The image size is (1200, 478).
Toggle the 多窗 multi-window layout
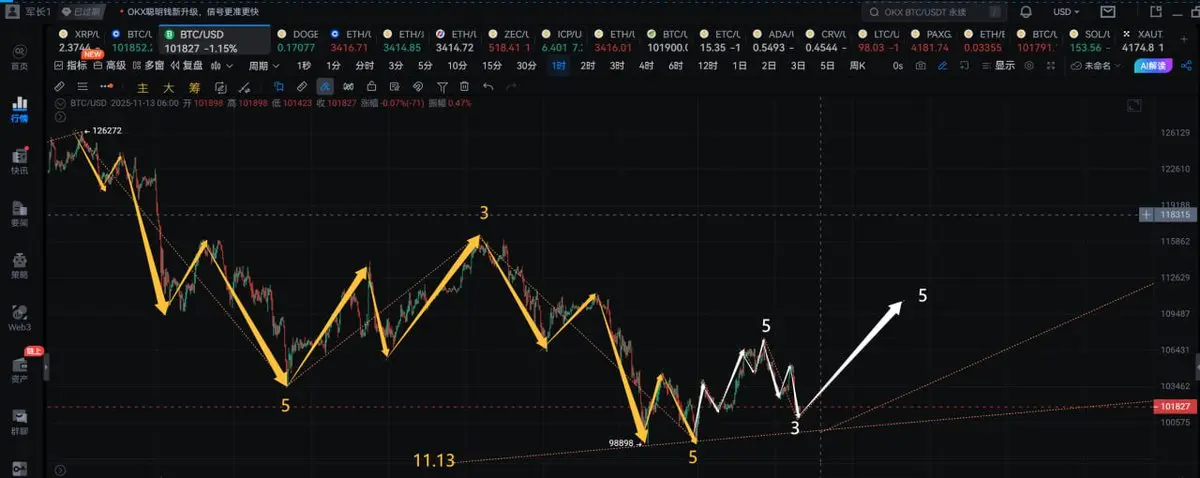tap(147, 65)
